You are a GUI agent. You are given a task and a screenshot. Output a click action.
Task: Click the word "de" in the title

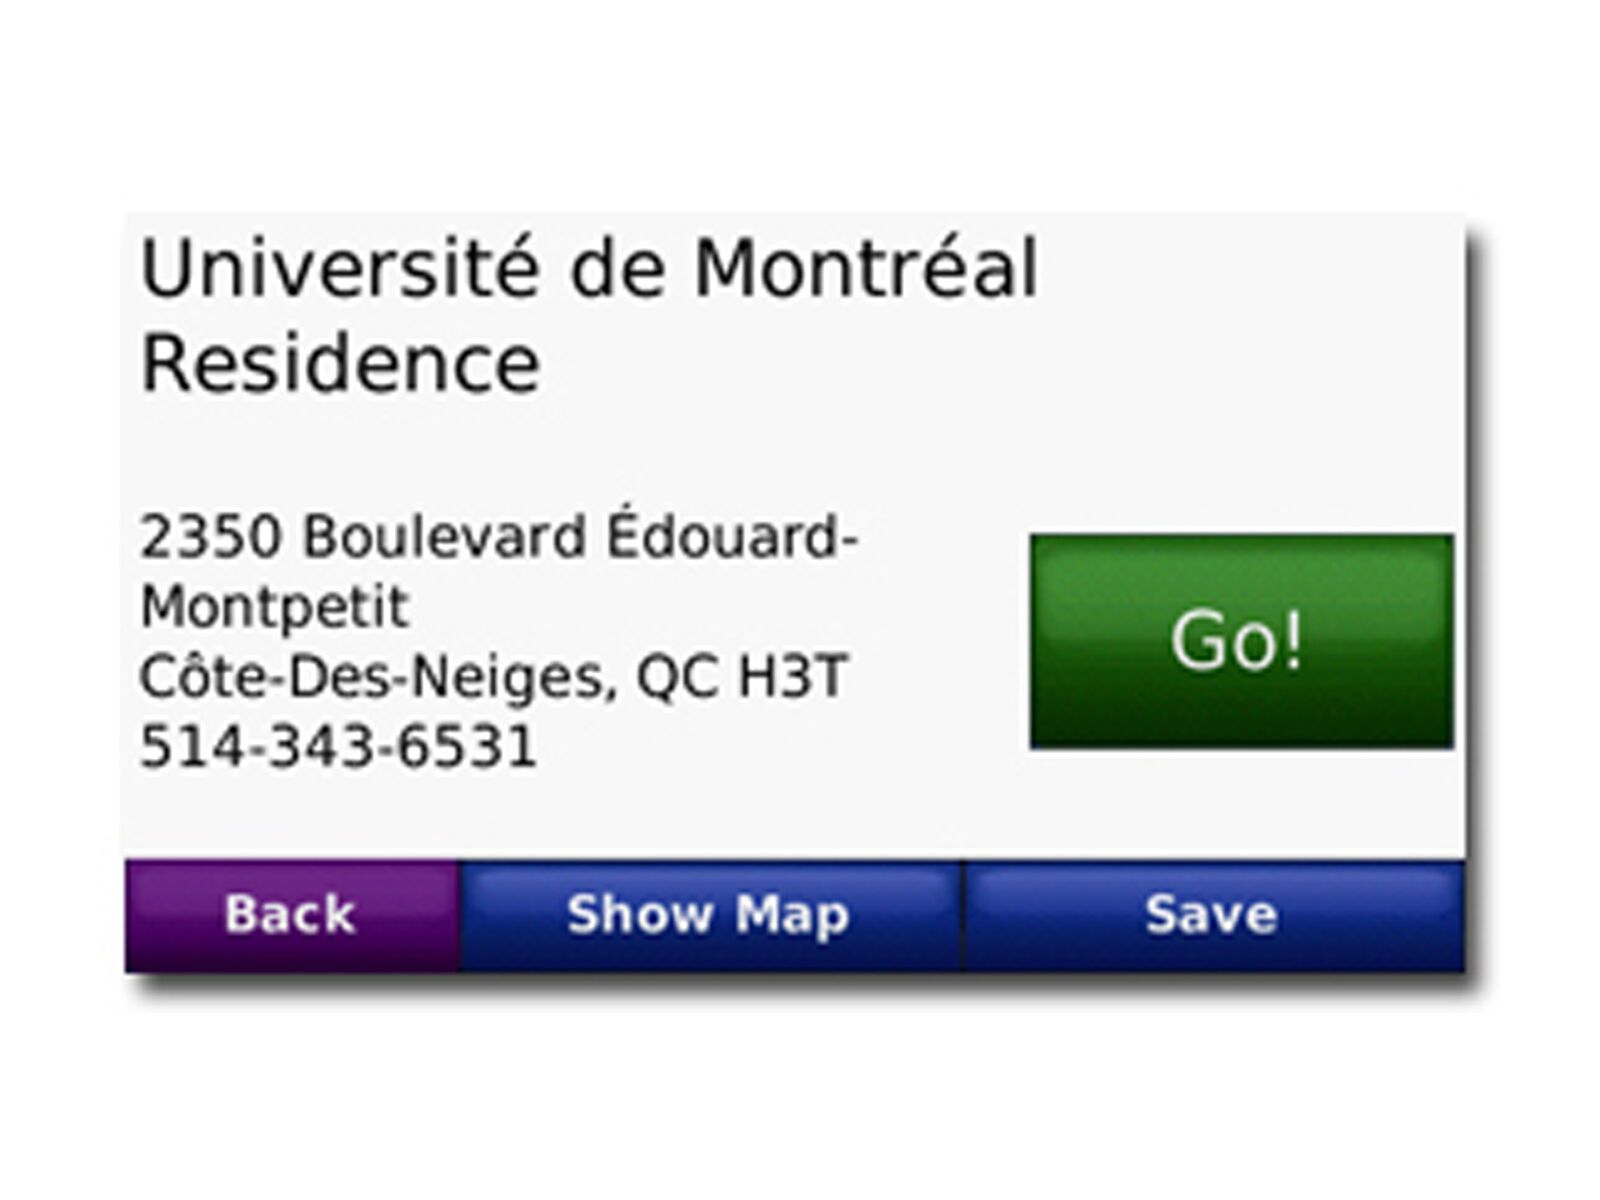pyautogui.click(x=617, y=268)
